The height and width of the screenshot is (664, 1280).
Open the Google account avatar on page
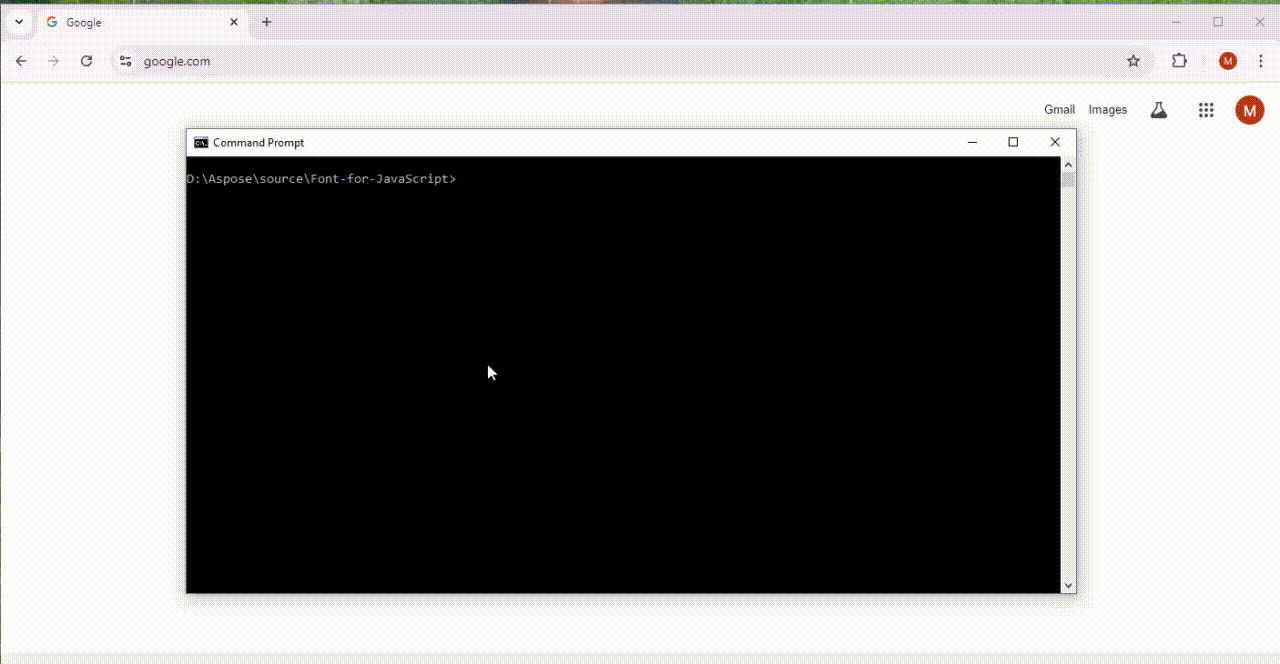pos(1249,110)
